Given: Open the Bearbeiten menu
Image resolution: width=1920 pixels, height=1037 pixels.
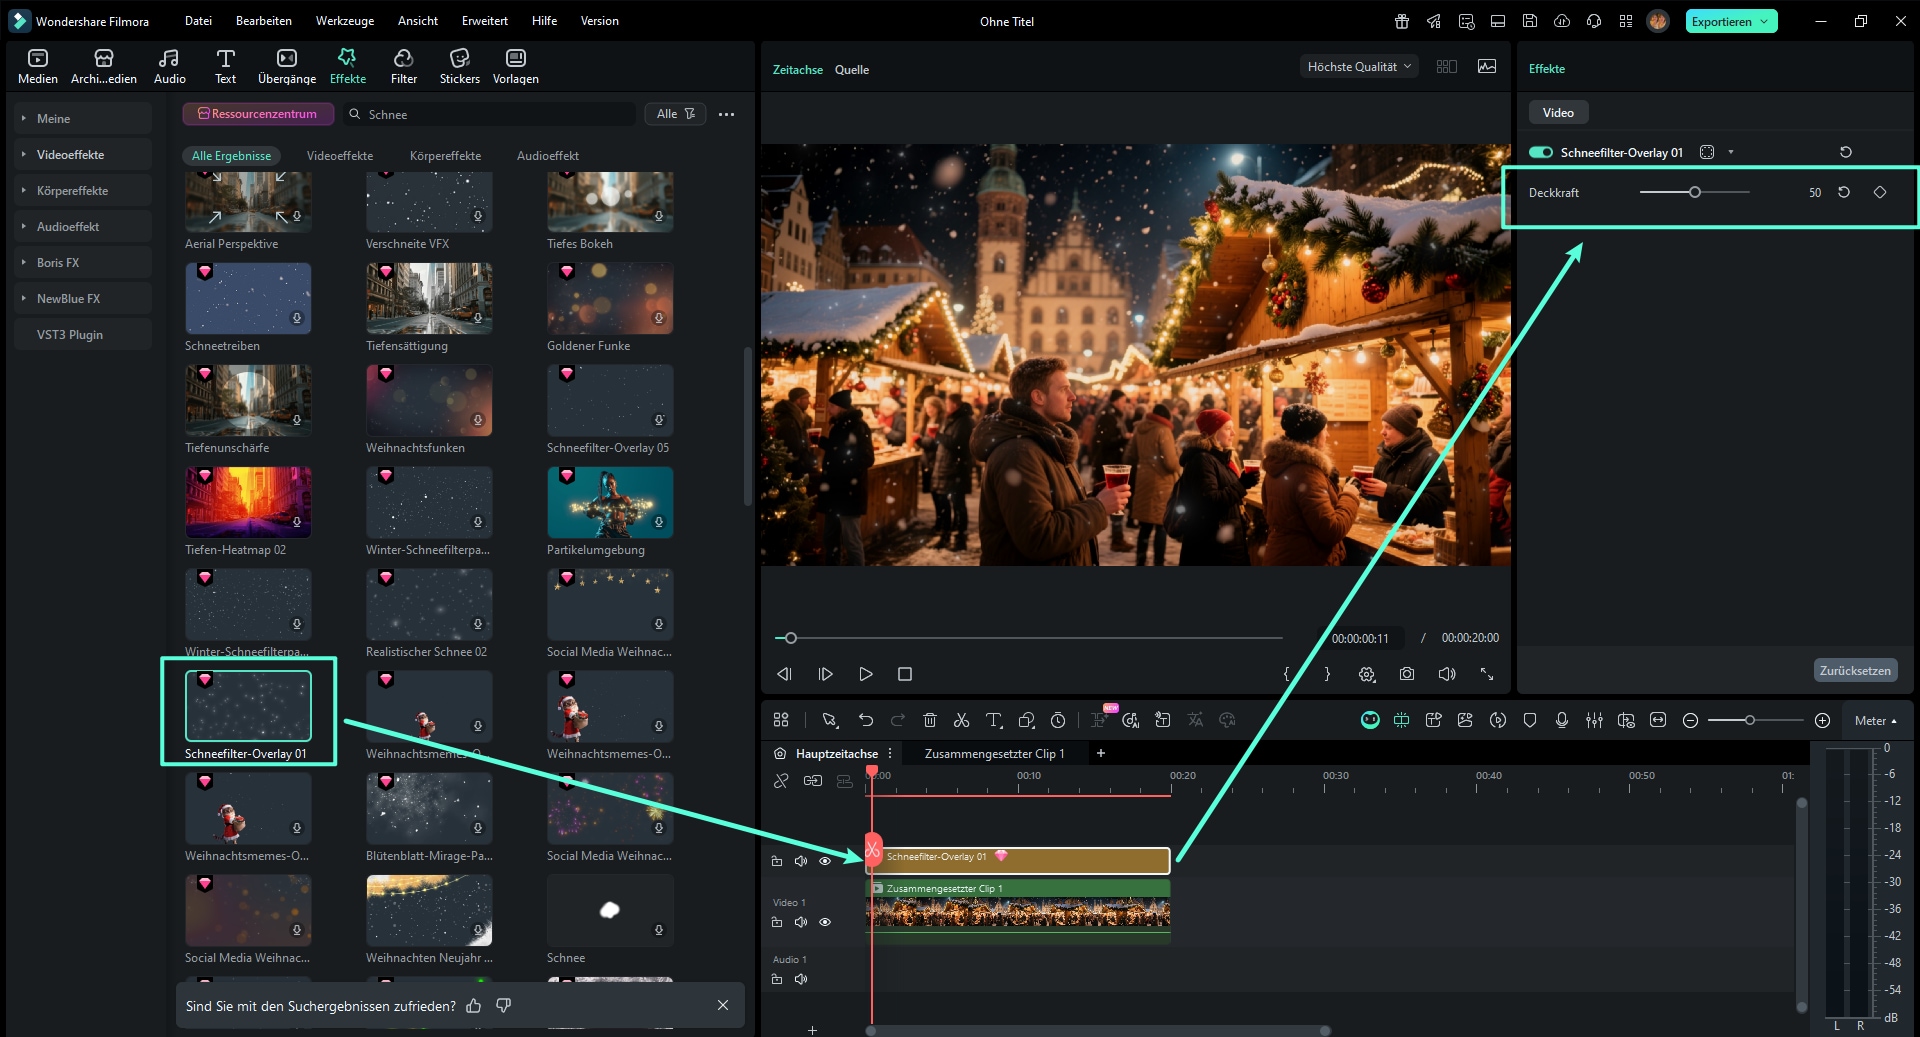Looking at the screenshot, I should tap(263, 20).
